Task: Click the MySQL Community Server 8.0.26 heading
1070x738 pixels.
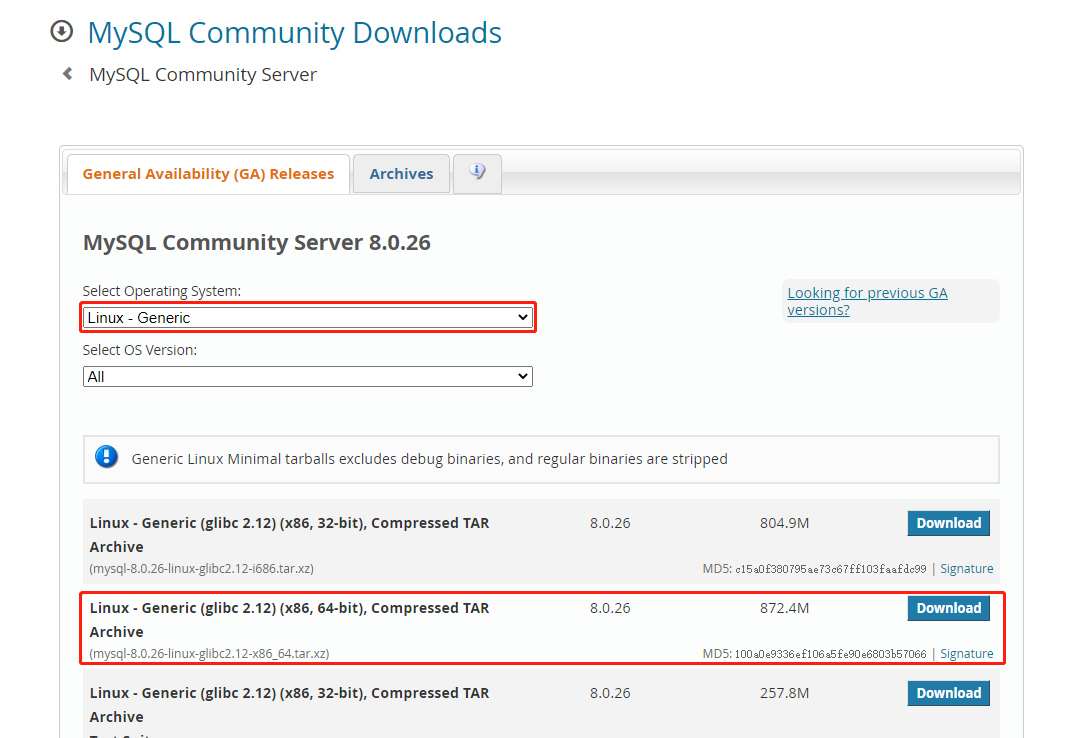Action: [x=257, y=242]
